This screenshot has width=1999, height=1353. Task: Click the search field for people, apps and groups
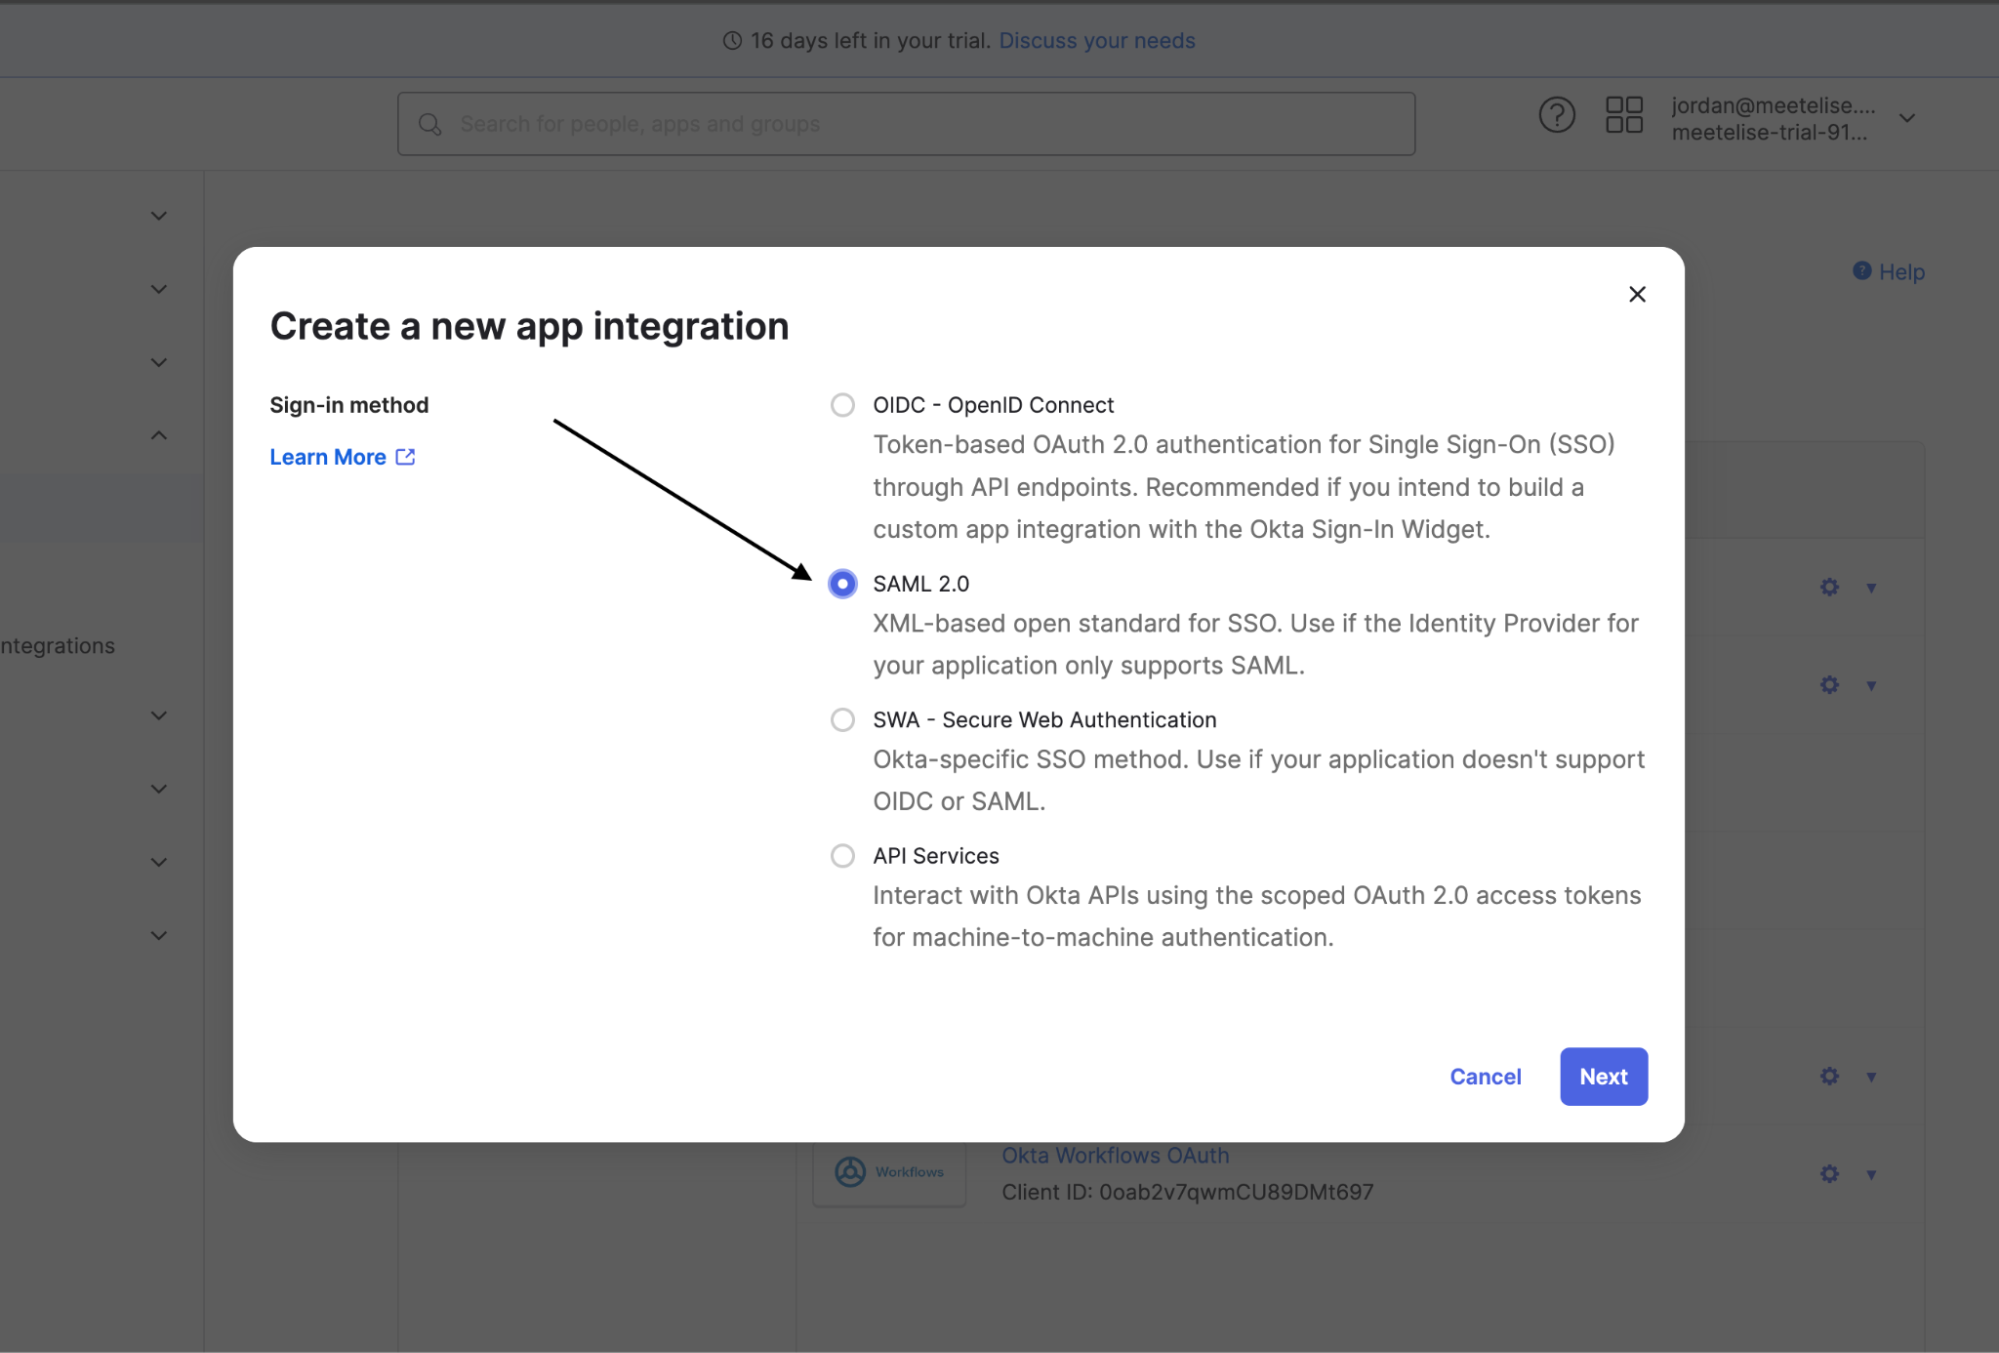pyautogui.click(x=905, y=124)
